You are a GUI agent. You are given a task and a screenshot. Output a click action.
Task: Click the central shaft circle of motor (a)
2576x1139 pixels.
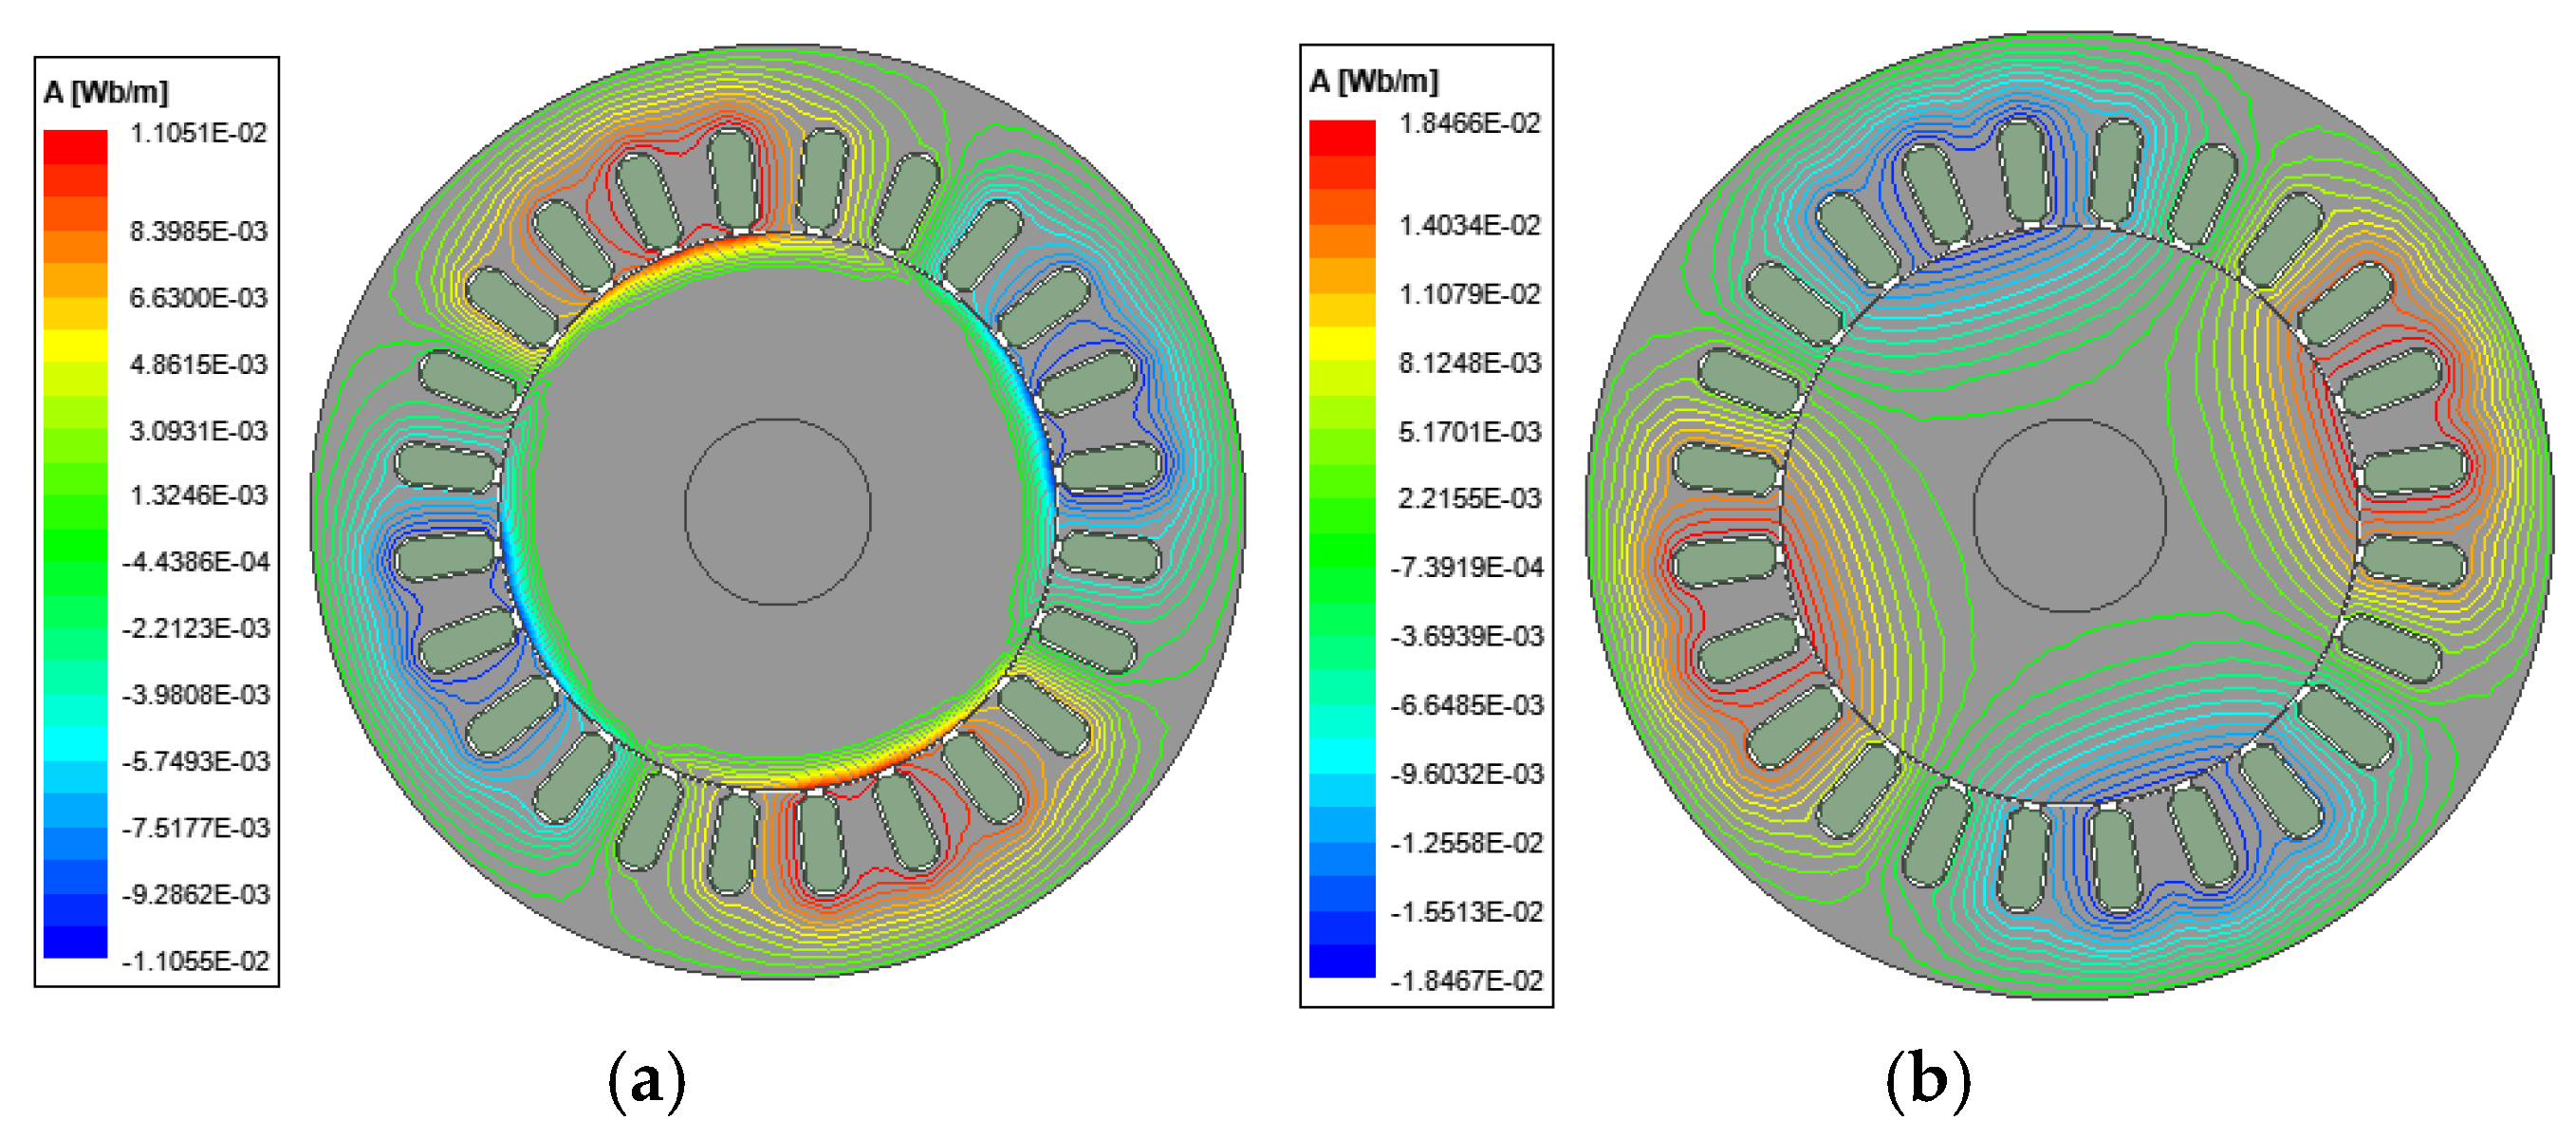pos(777,512)
